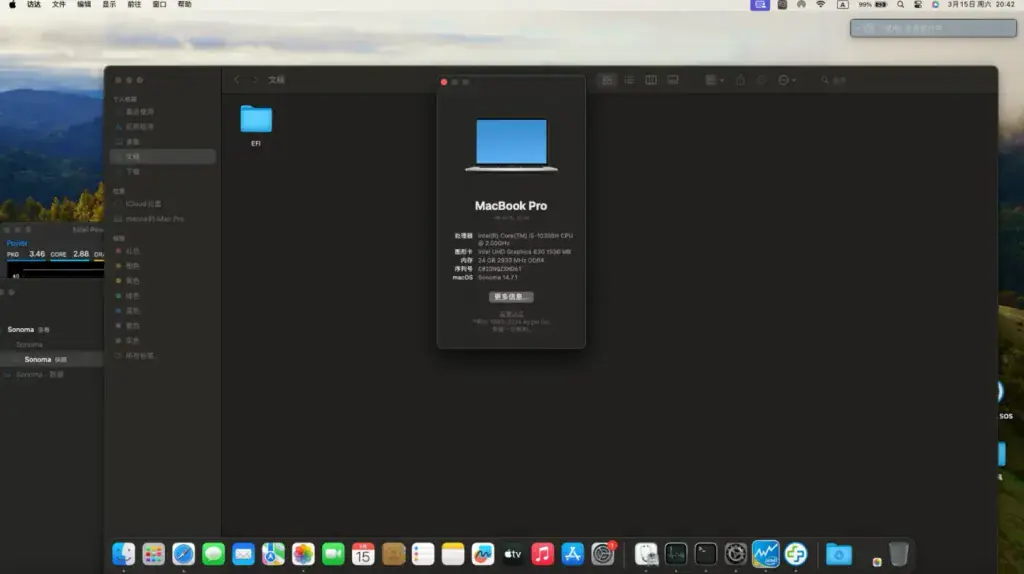1024x574 pixels.
Task: Open App Store from the Dock
Action: click(x=573, y=554)
